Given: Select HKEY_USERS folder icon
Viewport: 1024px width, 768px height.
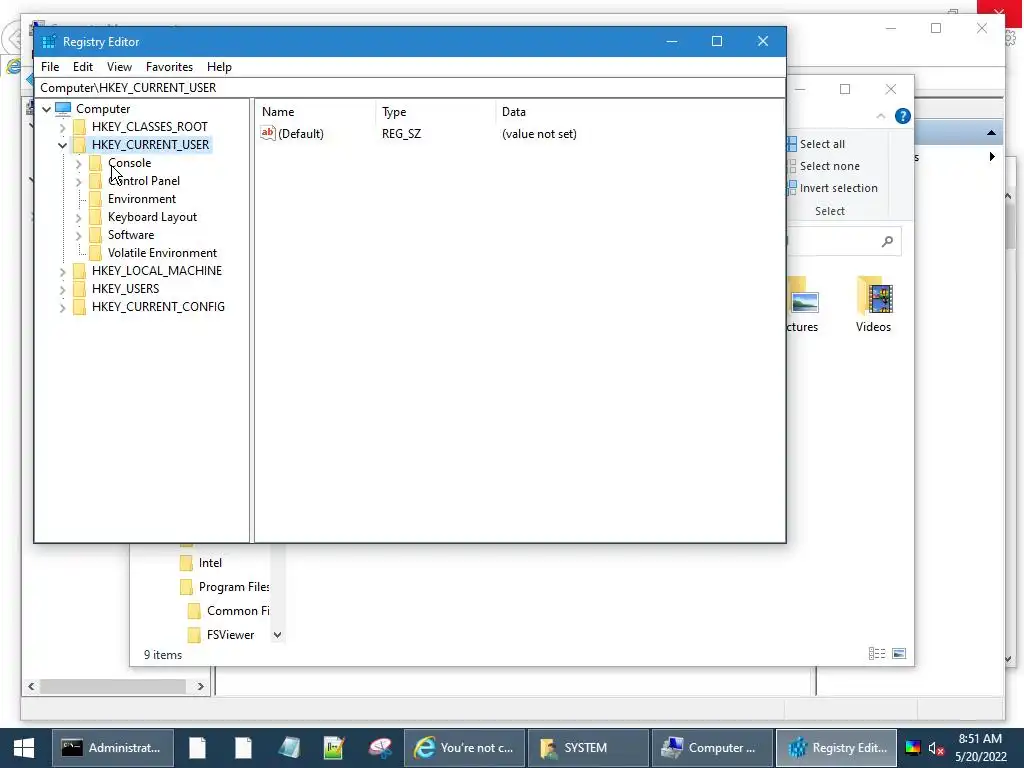Looking at the screenshot, I should point(79,289).
